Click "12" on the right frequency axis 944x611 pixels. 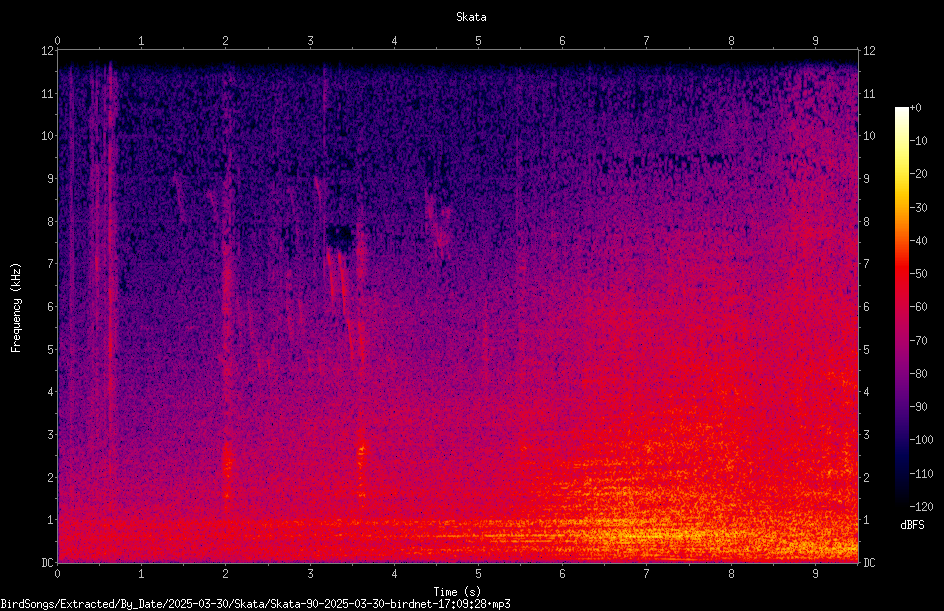point(869,51)
